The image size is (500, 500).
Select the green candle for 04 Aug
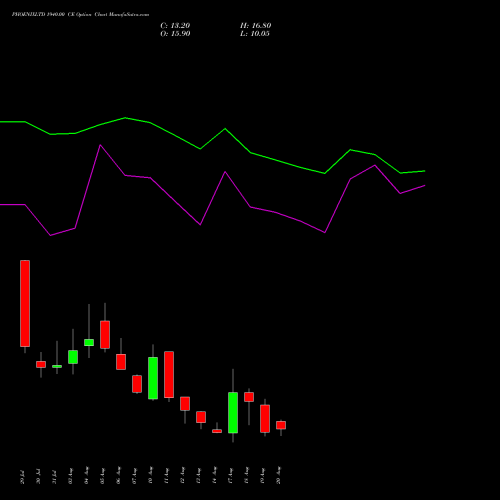point(89,342)
